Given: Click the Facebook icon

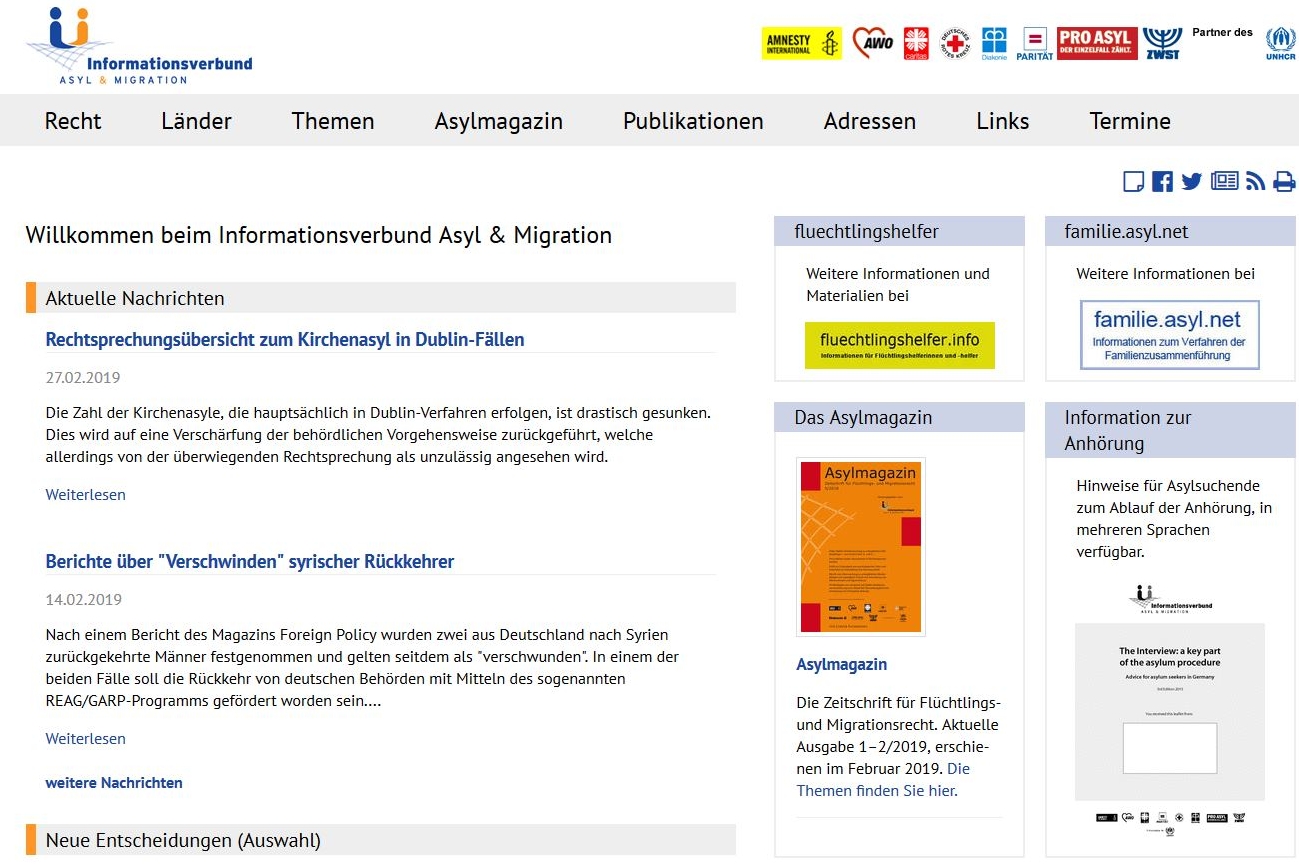Looking at the screenshot, I should click(x=1162, y=181).
